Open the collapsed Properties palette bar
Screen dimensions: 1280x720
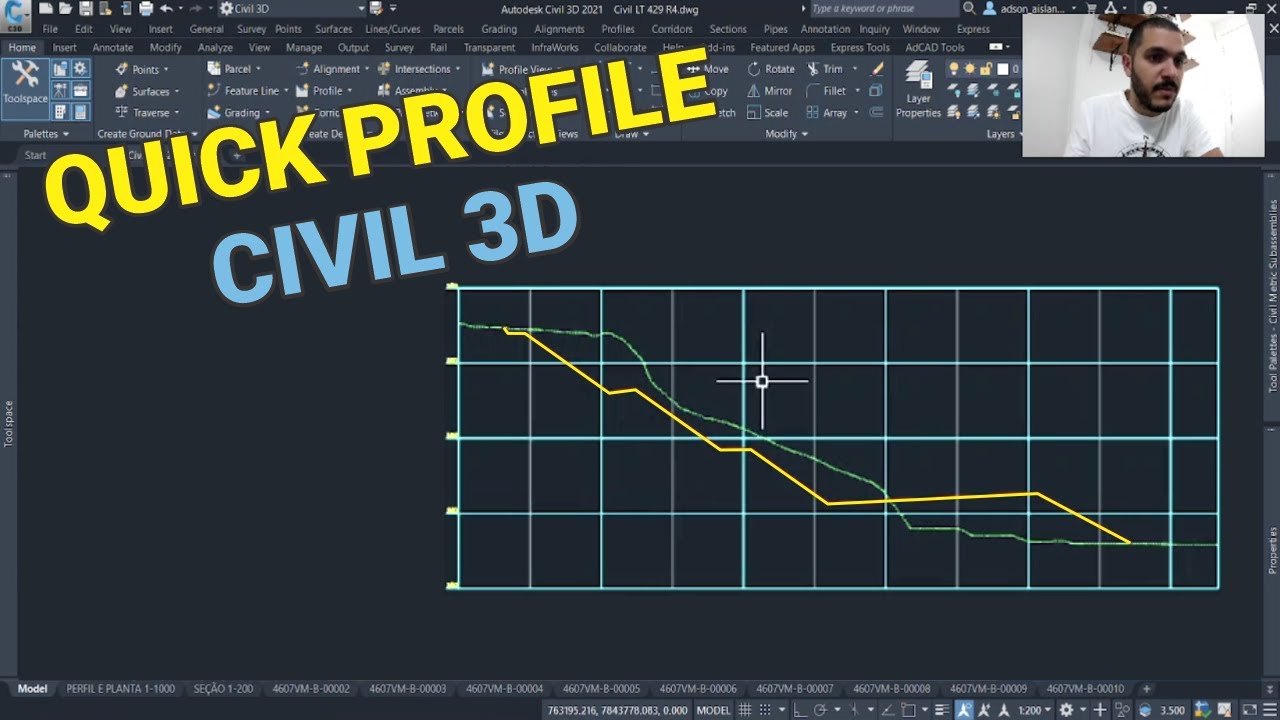click(x=1272, y=550)
